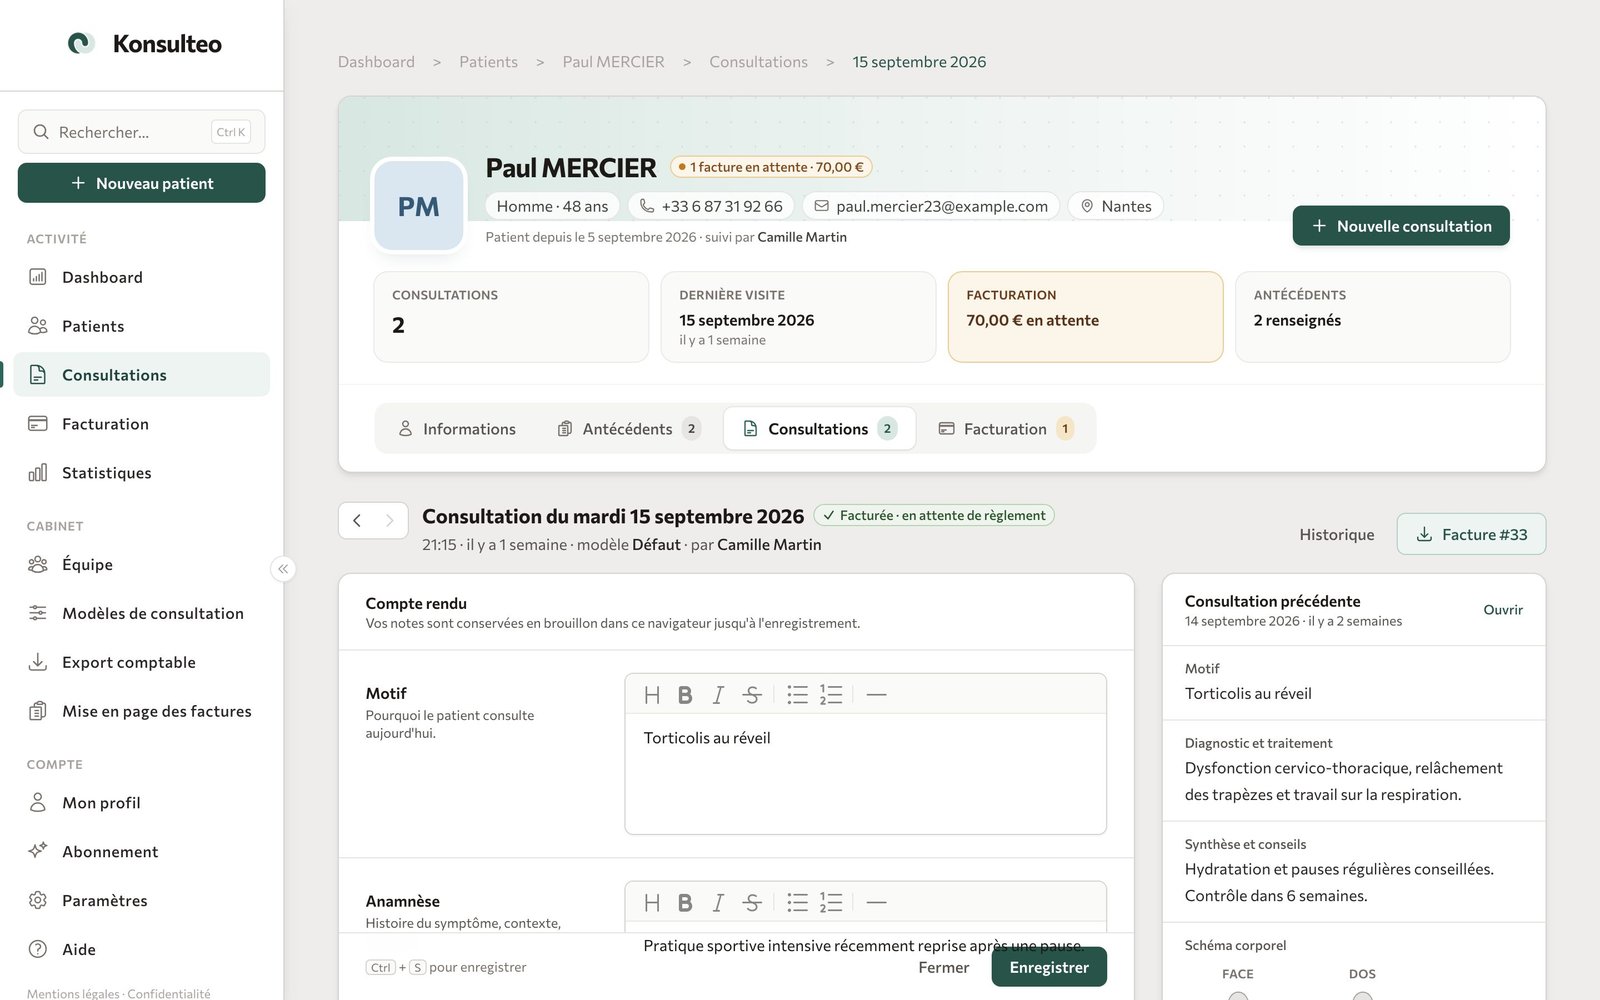Click into the Motif text area
This screenshot has height=1000, width=1600.
pyautogui.click(x=866, y=774)
